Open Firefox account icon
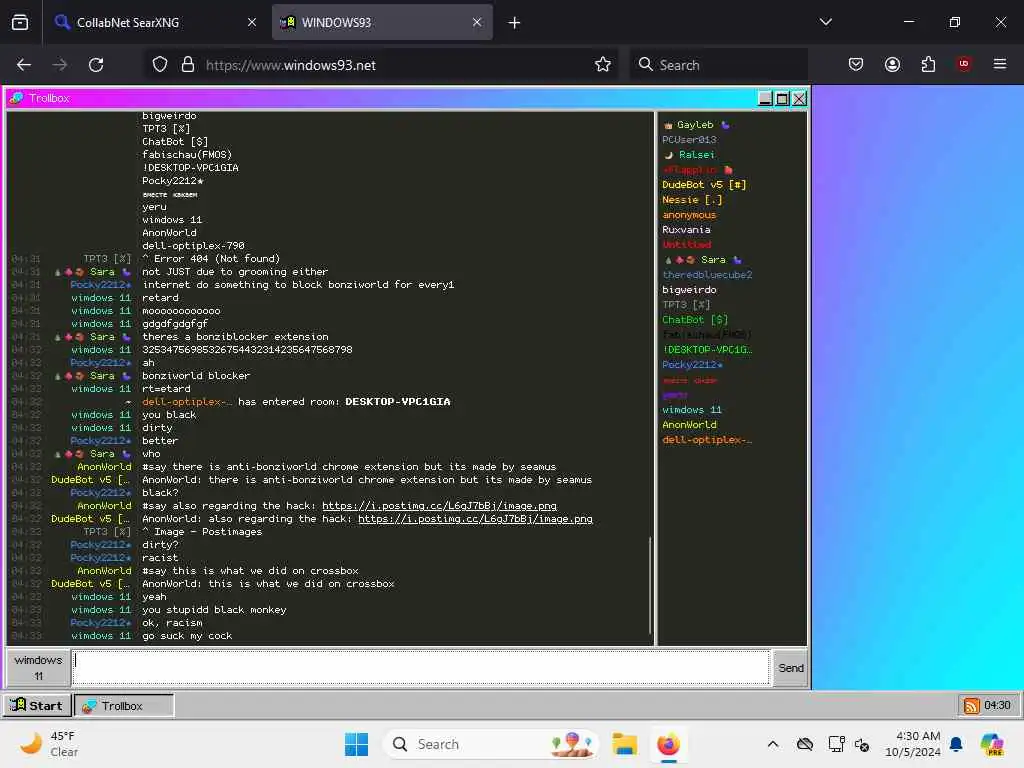 pos(892,65)
